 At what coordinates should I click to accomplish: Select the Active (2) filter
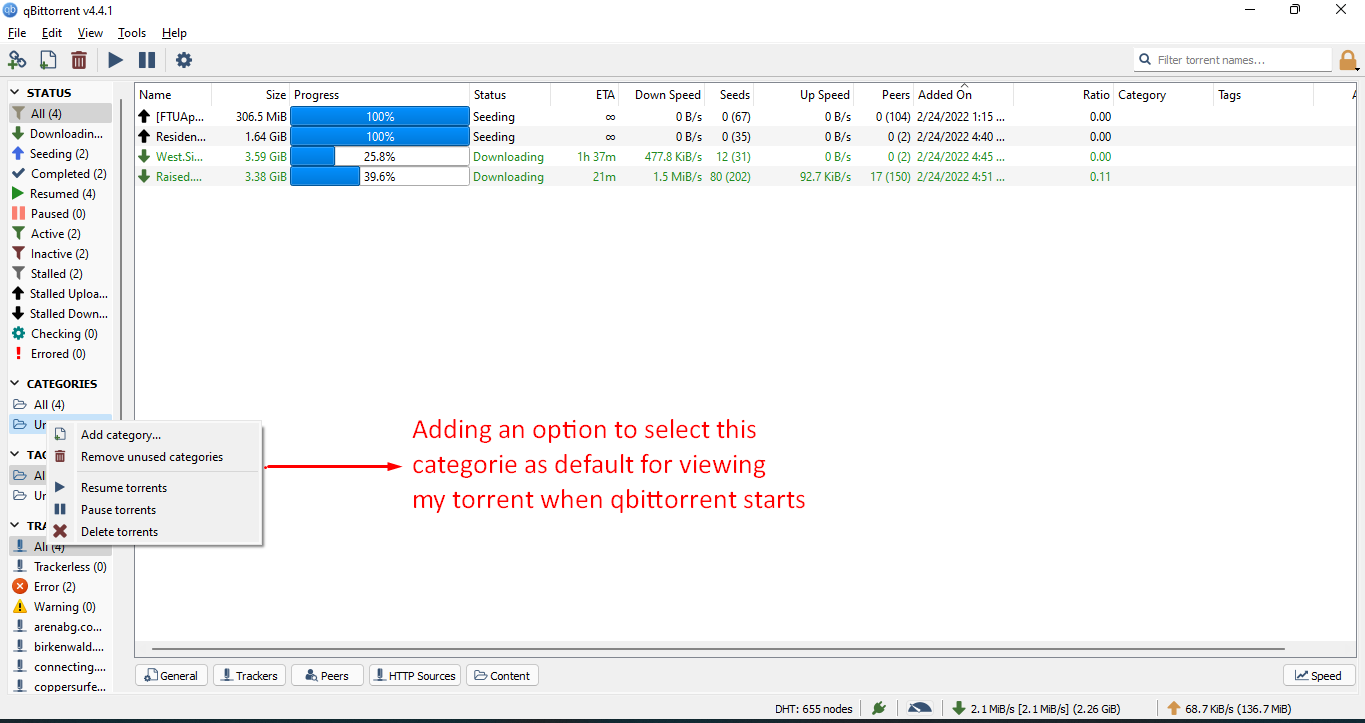pos(60,234)
